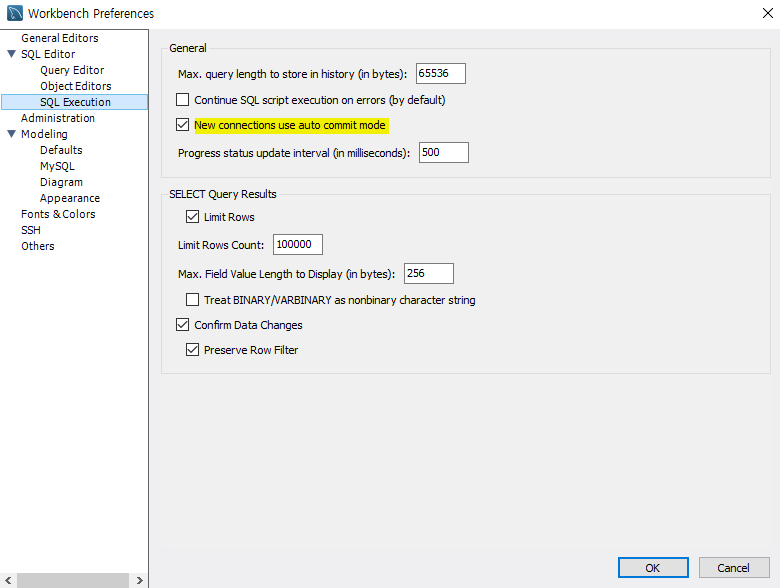Open Query Editor preferences page
The height and width of the screenshot is (588, 780).
click(x=72, y=70)
